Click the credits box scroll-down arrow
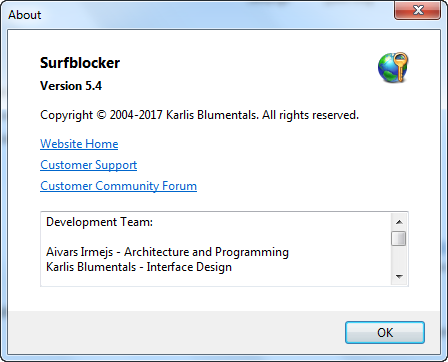 (x=399, y=276)
